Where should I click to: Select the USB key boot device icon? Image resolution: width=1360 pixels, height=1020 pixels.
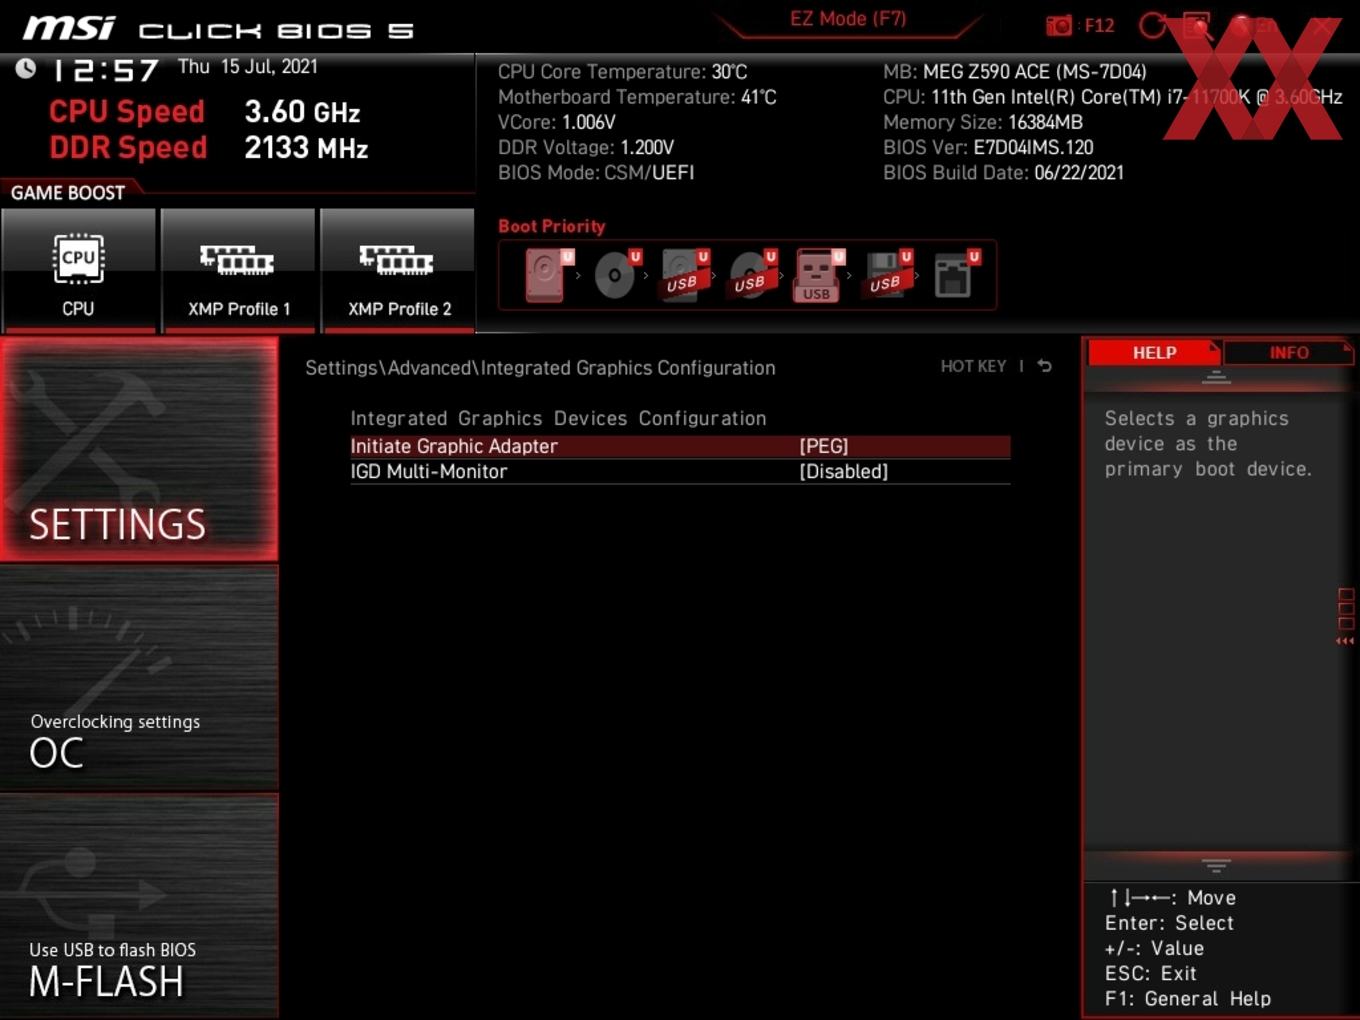pyautogui.click(x=819, y=275)
